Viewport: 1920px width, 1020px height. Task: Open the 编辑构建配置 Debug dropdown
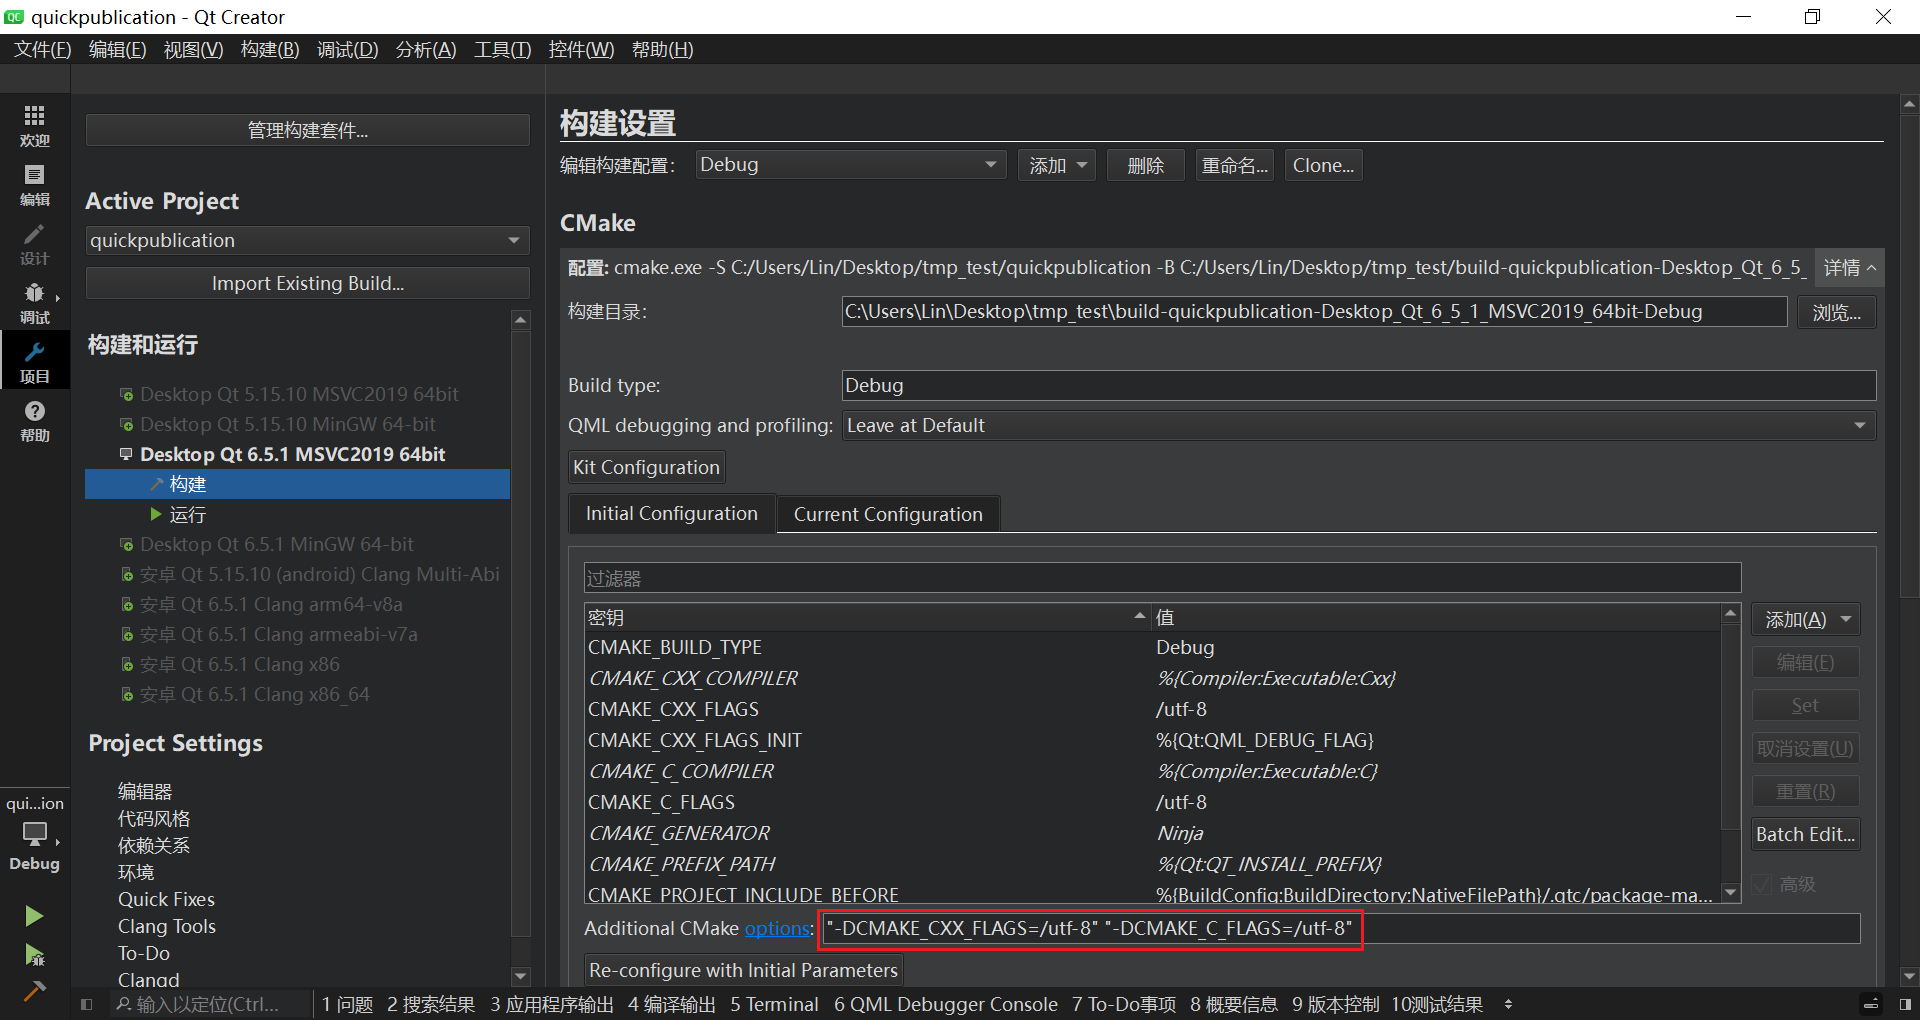851,165
